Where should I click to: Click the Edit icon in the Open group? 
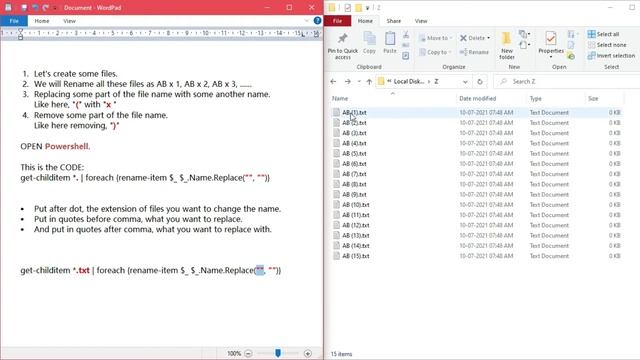571,45
